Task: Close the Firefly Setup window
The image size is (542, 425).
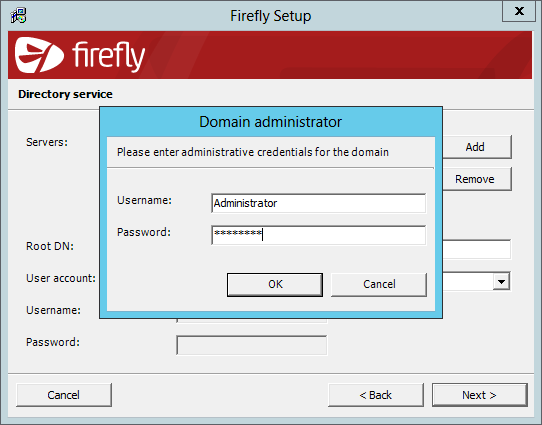Action: click(519, 11)
